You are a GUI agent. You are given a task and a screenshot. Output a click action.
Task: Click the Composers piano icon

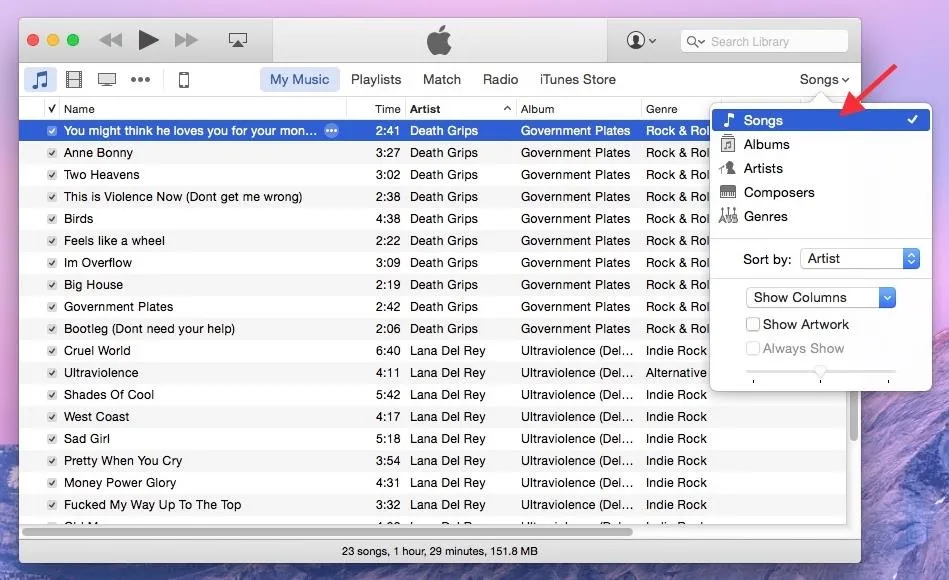click(728, 192)
